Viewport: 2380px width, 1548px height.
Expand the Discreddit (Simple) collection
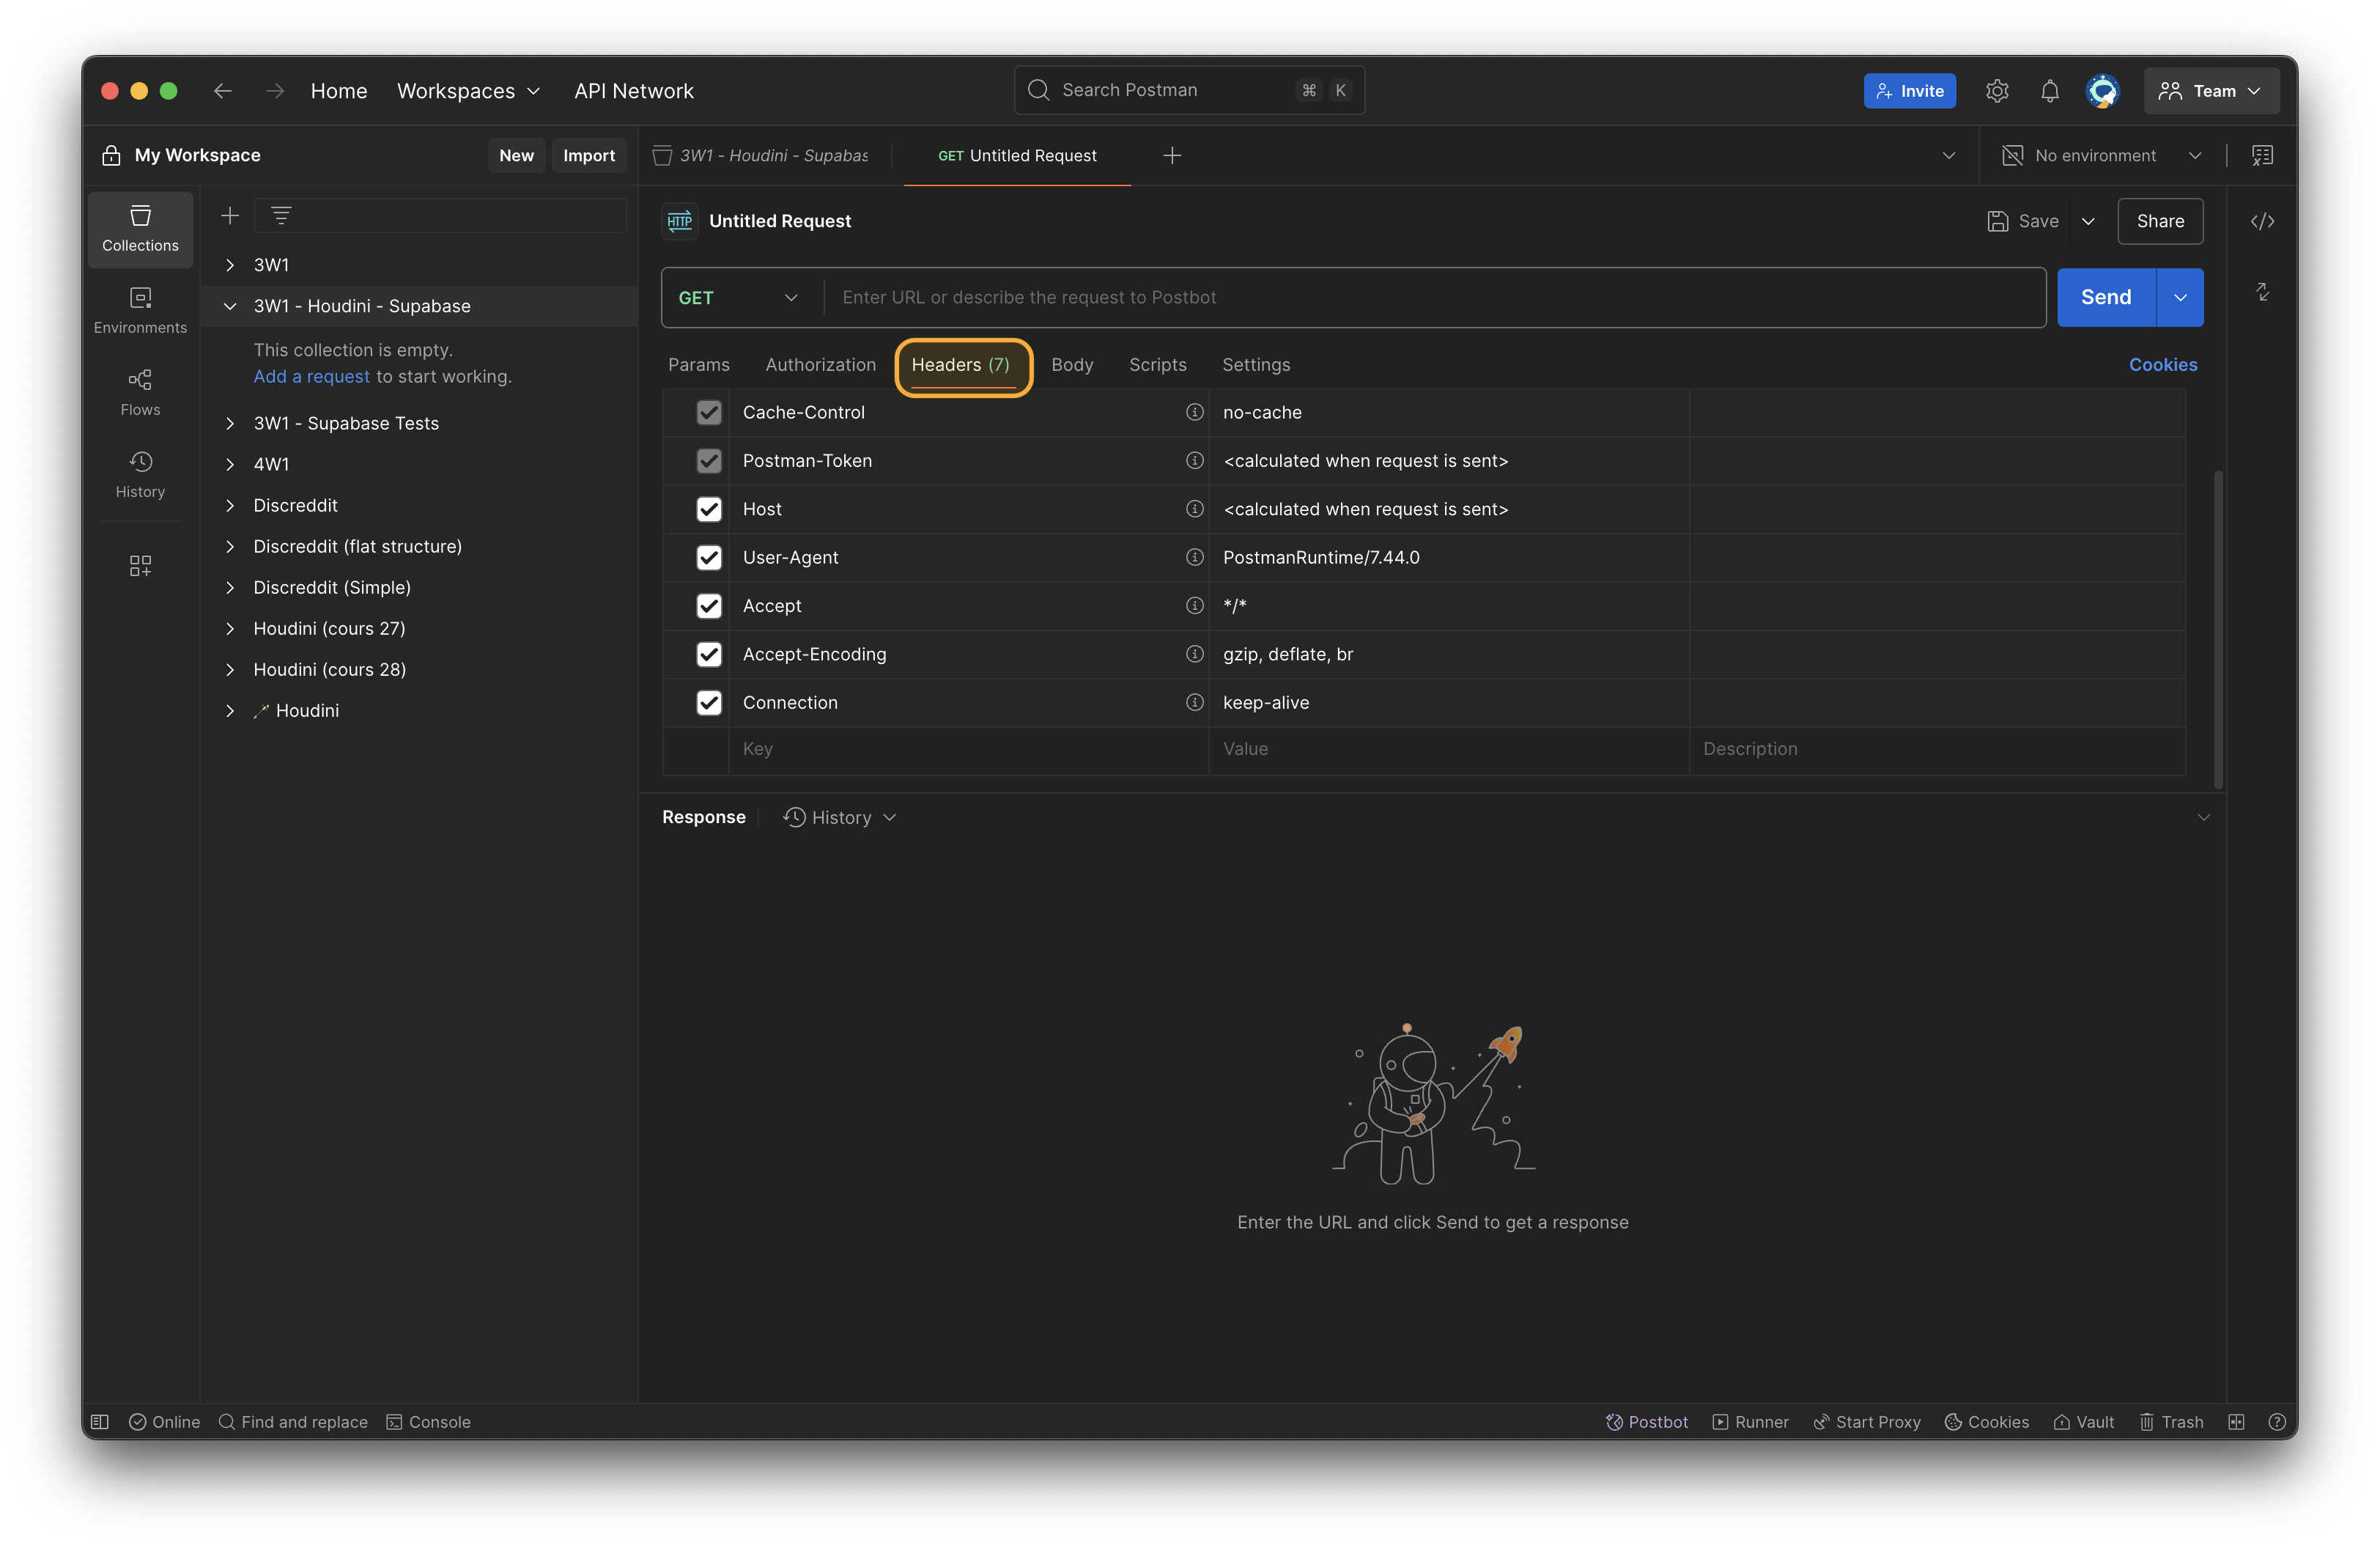tap(230, 587)
